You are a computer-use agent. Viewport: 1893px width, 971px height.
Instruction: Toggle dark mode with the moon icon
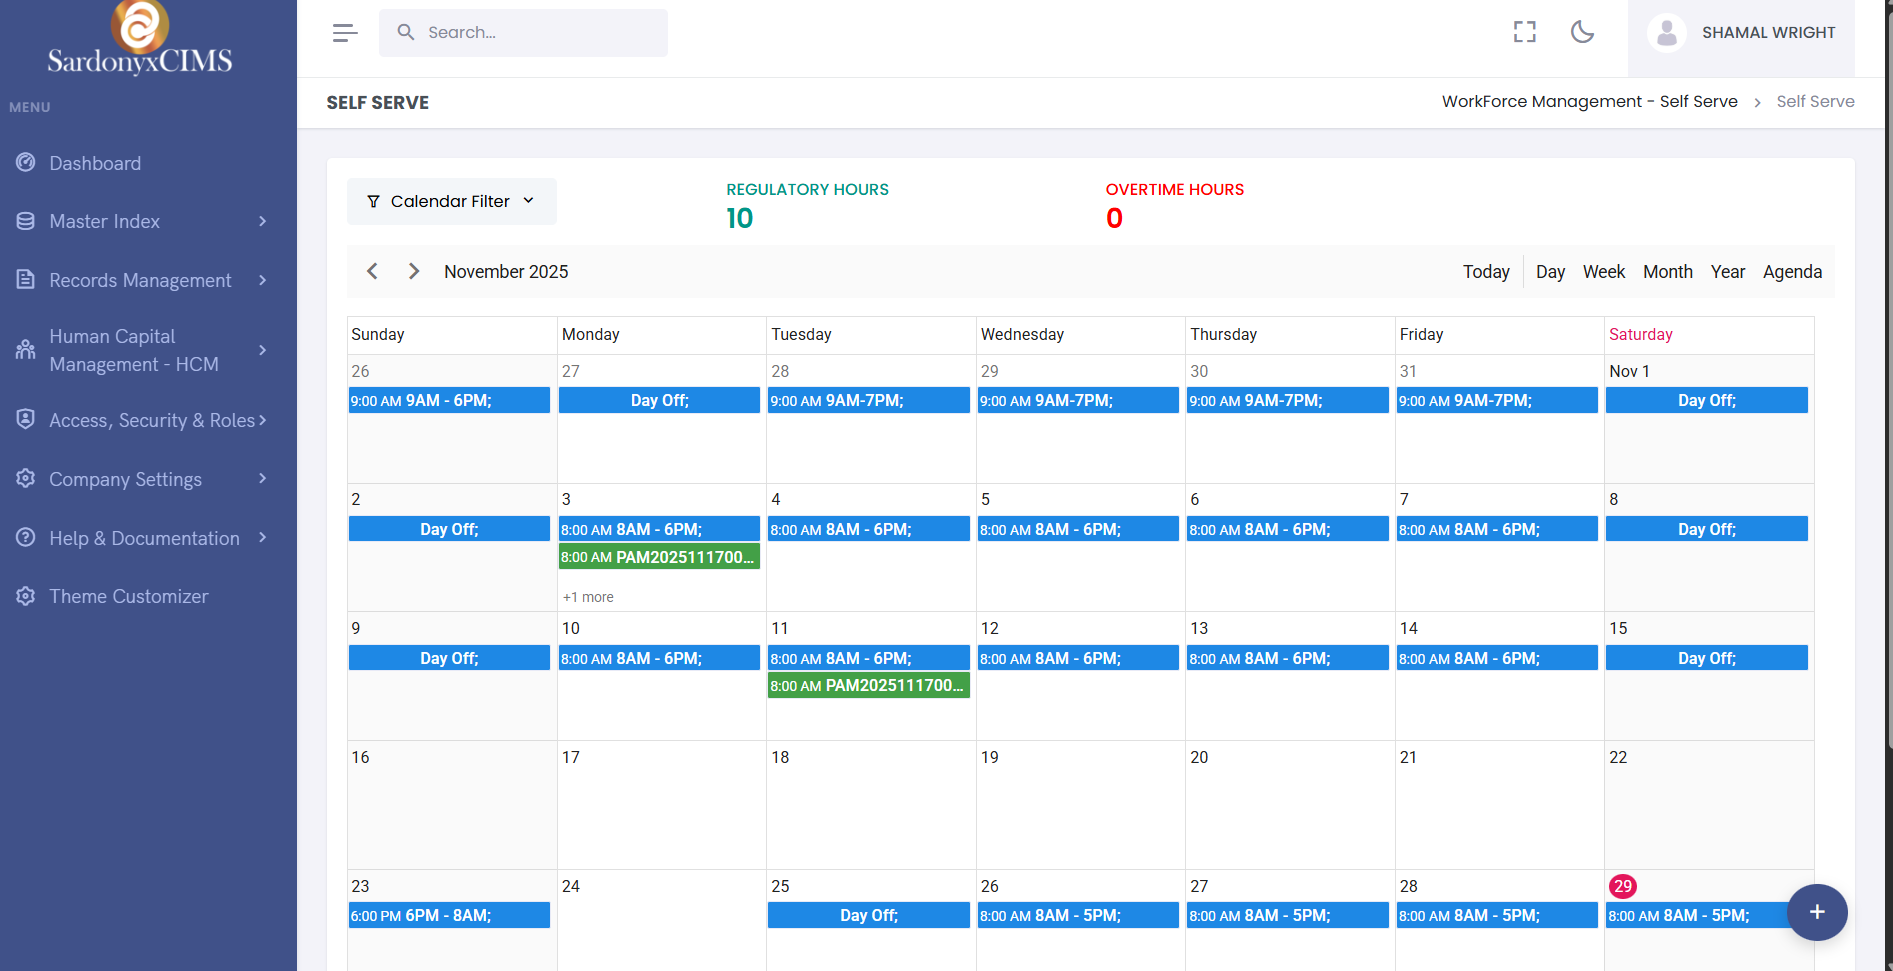(x=1582, y=32)
